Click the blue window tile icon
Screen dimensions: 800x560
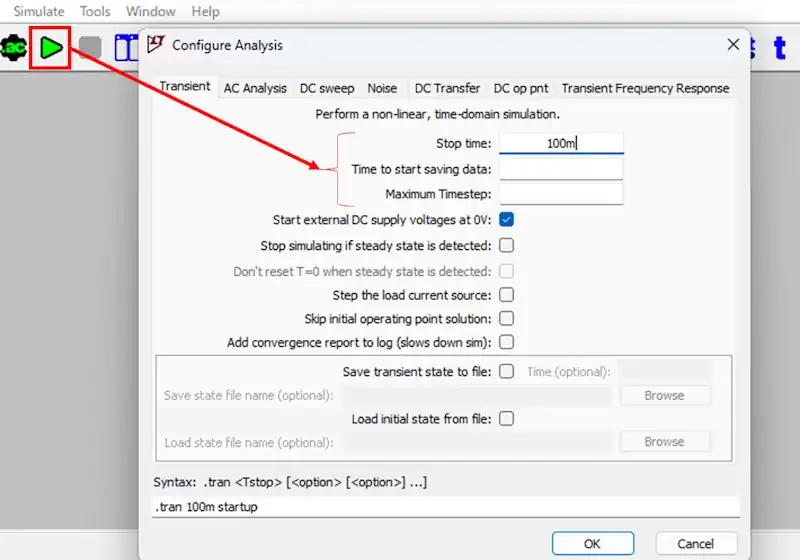(125, 47)
